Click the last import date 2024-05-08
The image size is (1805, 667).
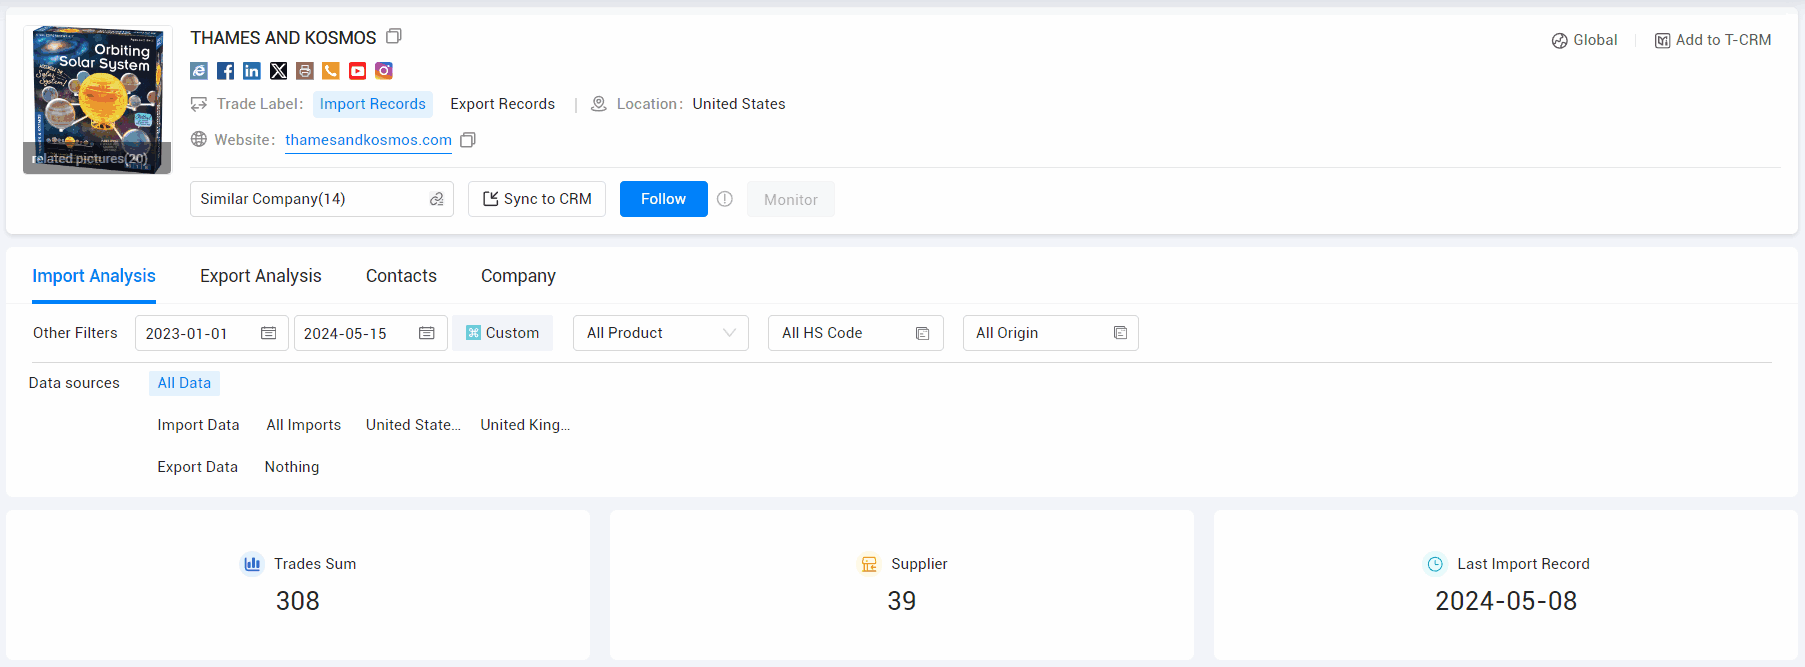click(1506, 601)
